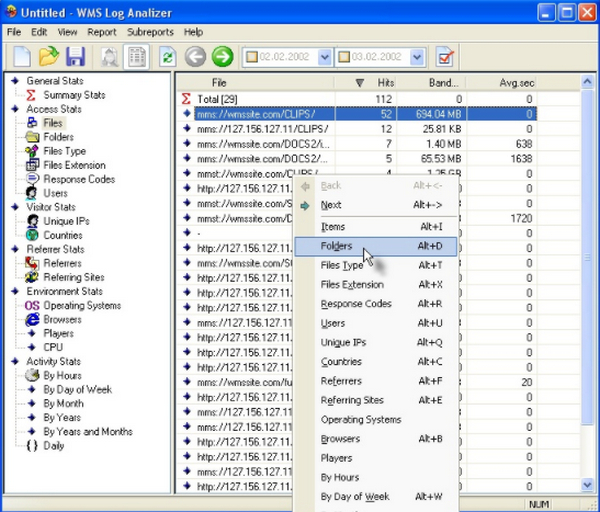Select Visitor Stats tree node
The width and height of the screenshot is (600, 512).
(51, 207)
